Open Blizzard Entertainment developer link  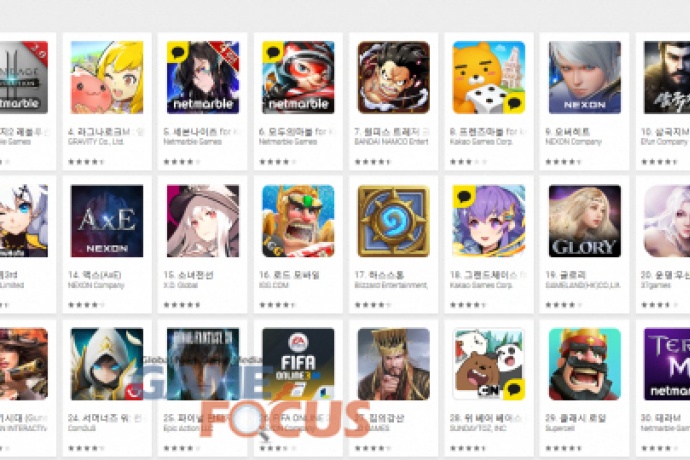click(391, 285)
